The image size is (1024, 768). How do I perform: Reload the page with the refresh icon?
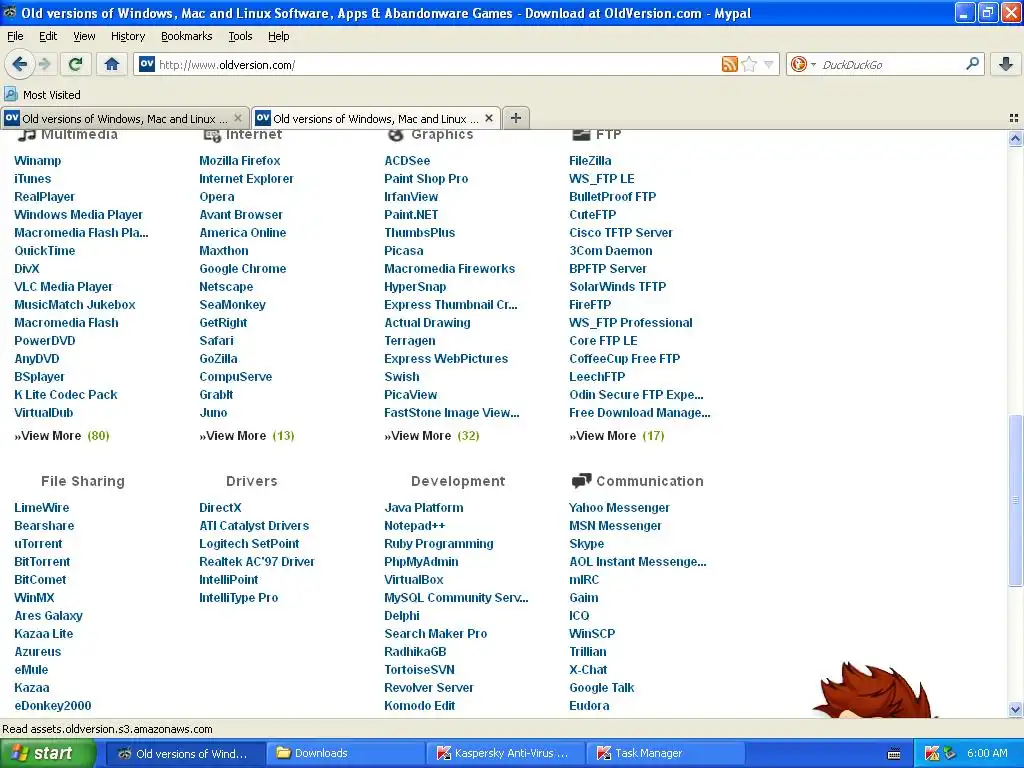[75, 64]
